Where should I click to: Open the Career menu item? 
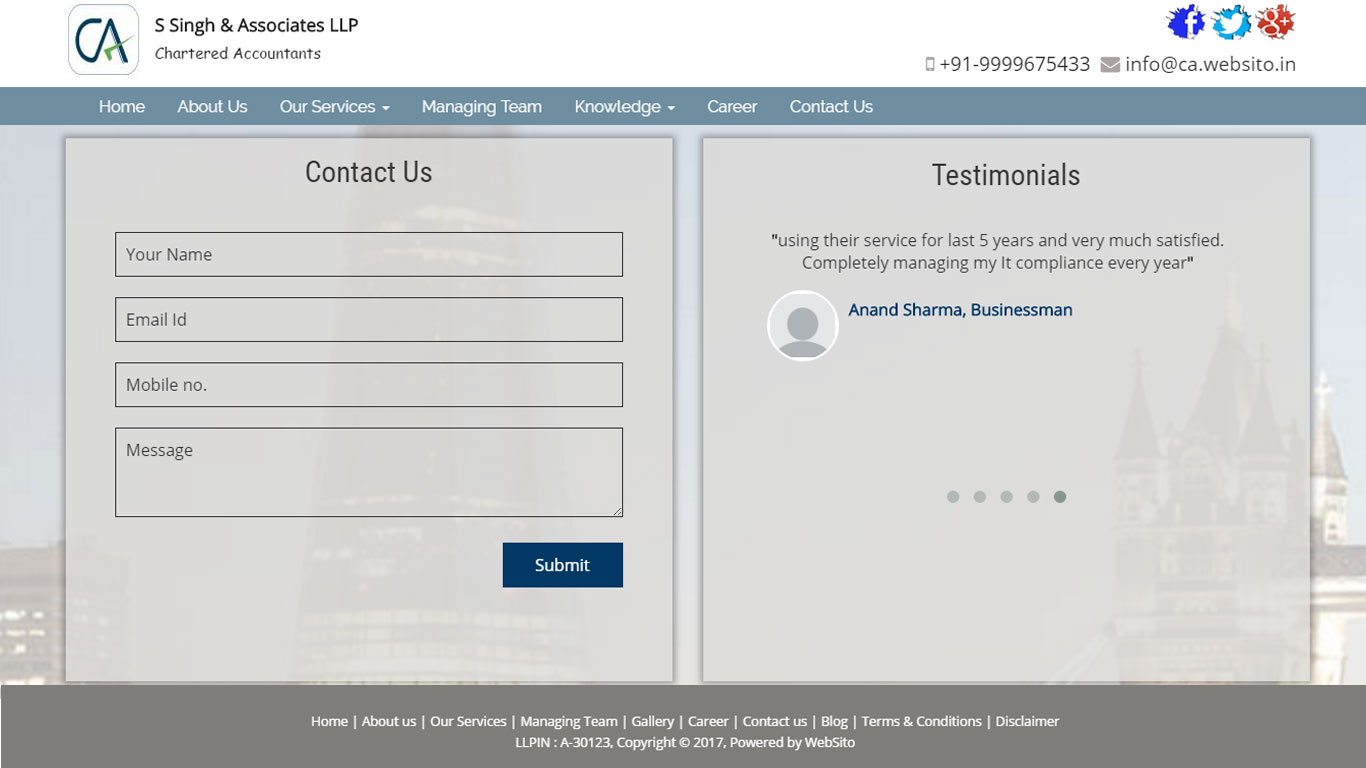pyautogui.click(x=732, y=106)
